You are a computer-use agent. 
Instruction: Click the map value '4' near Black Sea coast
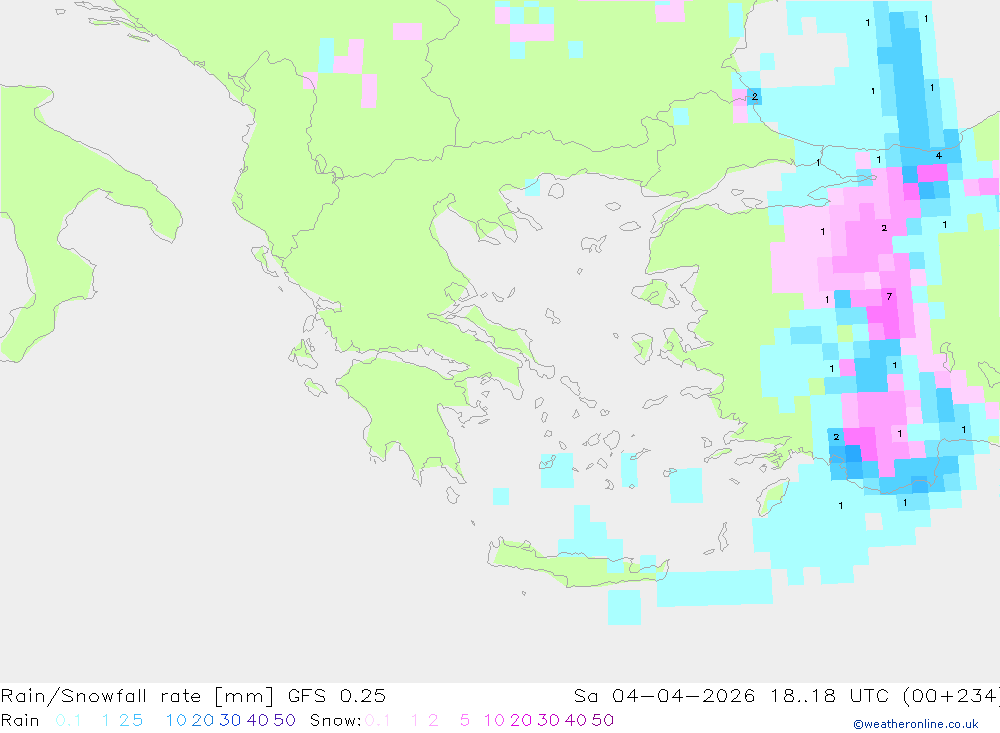(x=938, y=155)
